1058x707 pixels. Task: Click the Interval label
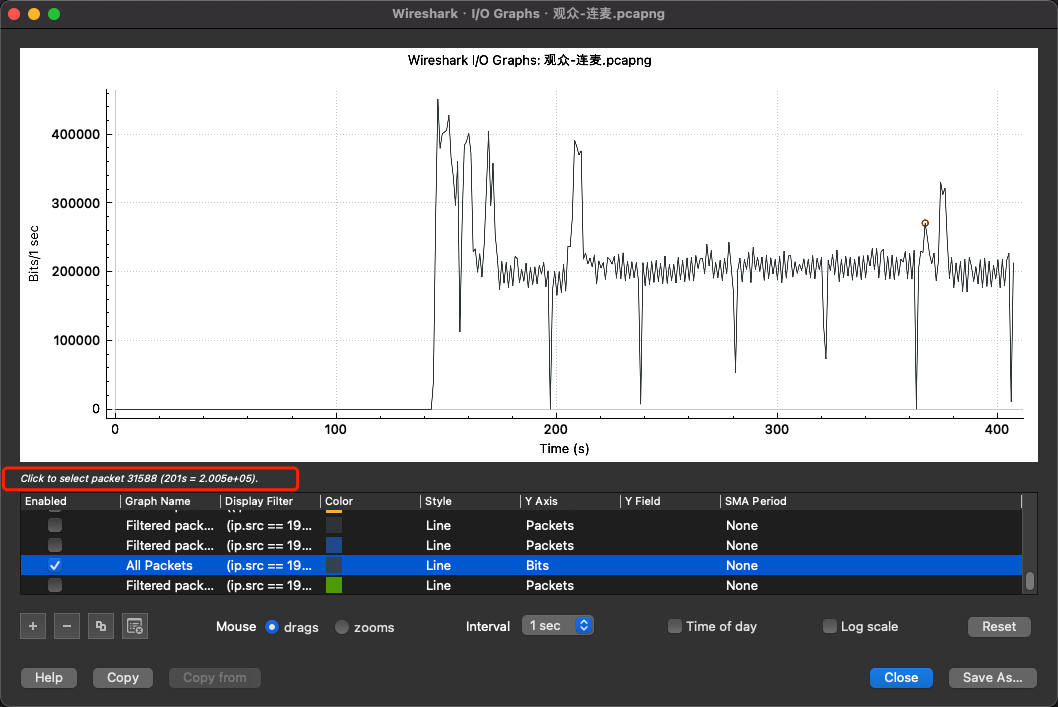[488, 626]
